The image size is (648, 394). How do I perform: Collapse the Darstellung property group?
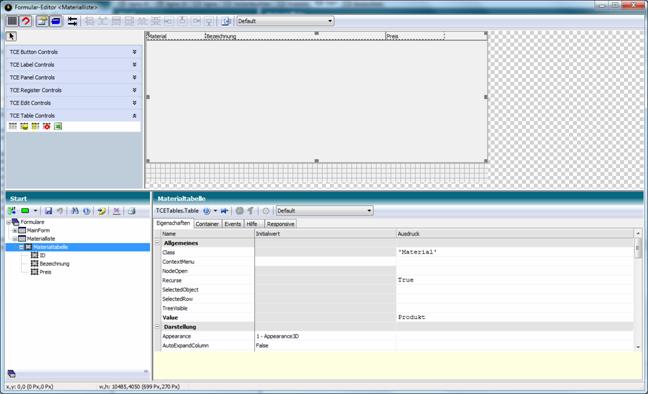(157, 327)
